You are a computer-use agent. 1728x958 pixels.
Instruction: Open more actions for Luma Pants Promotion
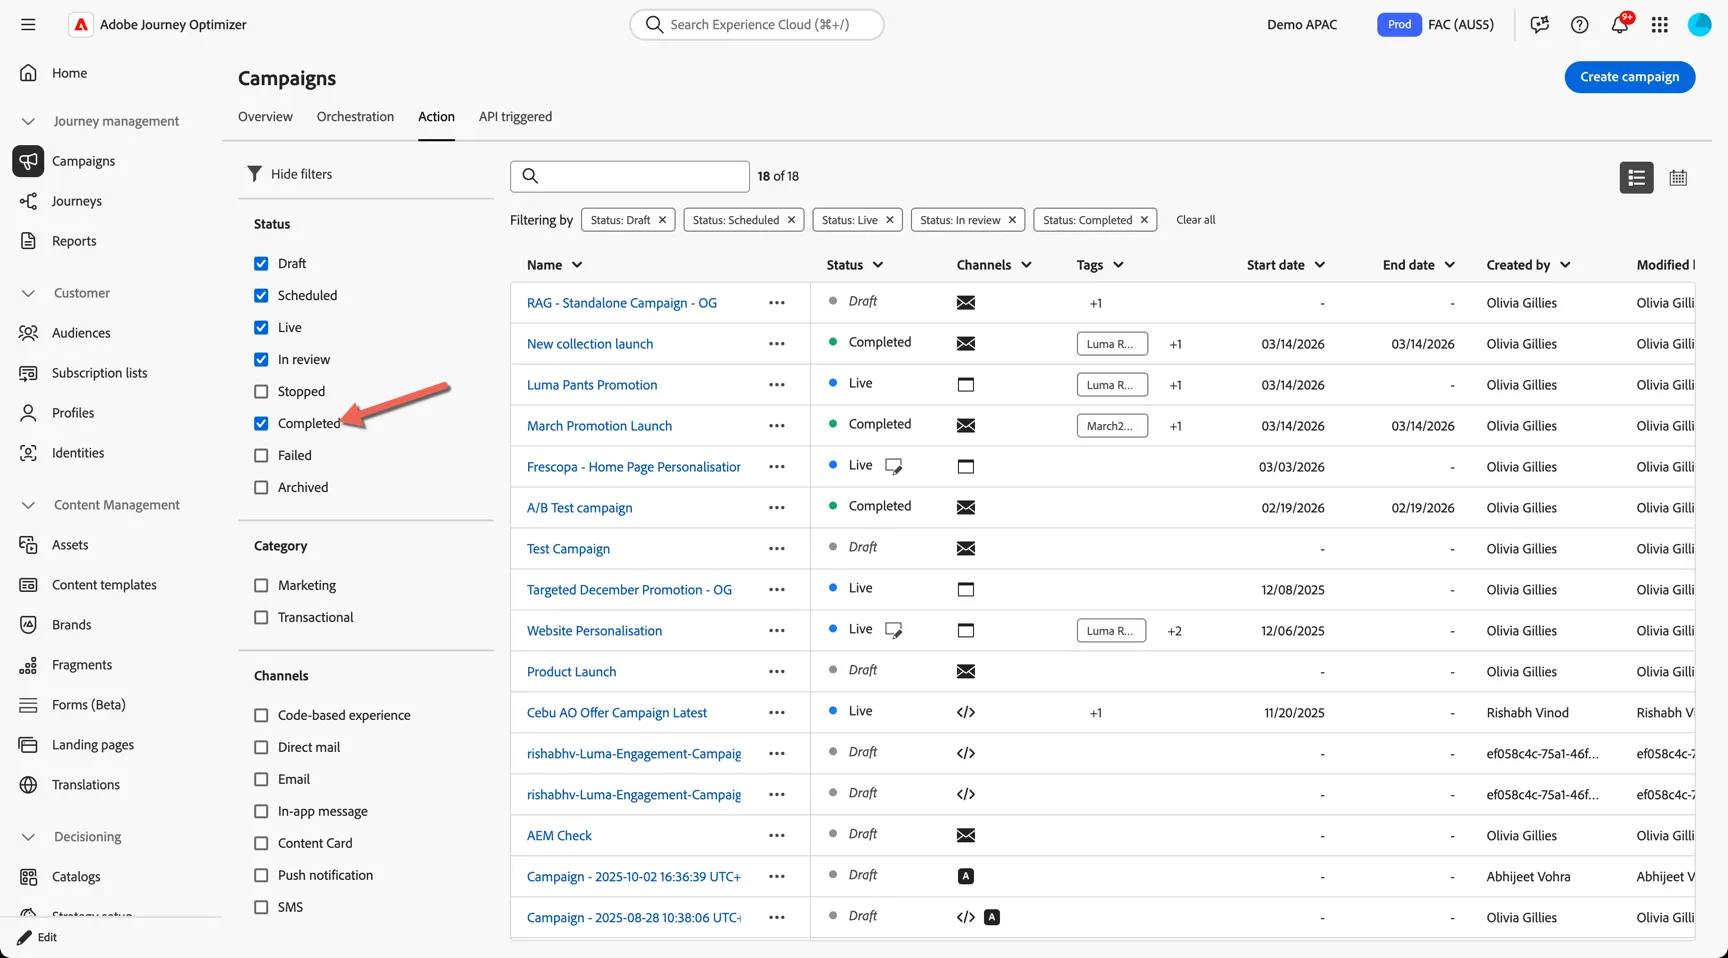[777, 385]
